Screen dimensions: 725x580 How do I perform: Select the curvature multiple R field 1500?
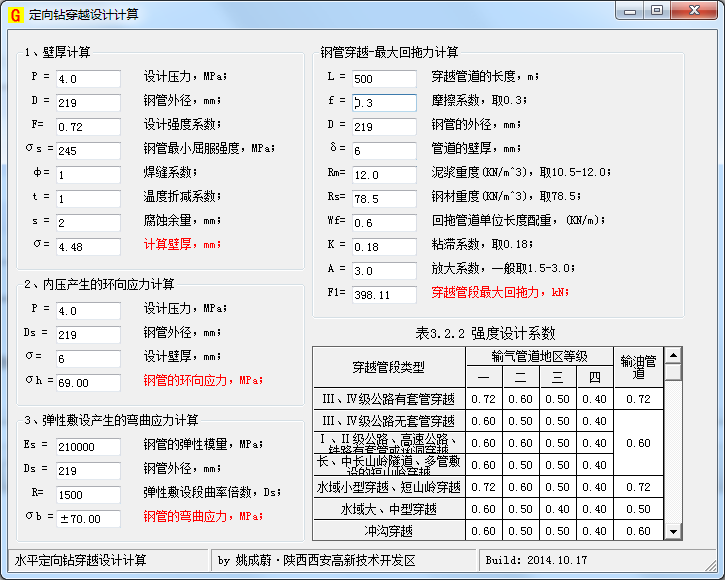[88, 494]
